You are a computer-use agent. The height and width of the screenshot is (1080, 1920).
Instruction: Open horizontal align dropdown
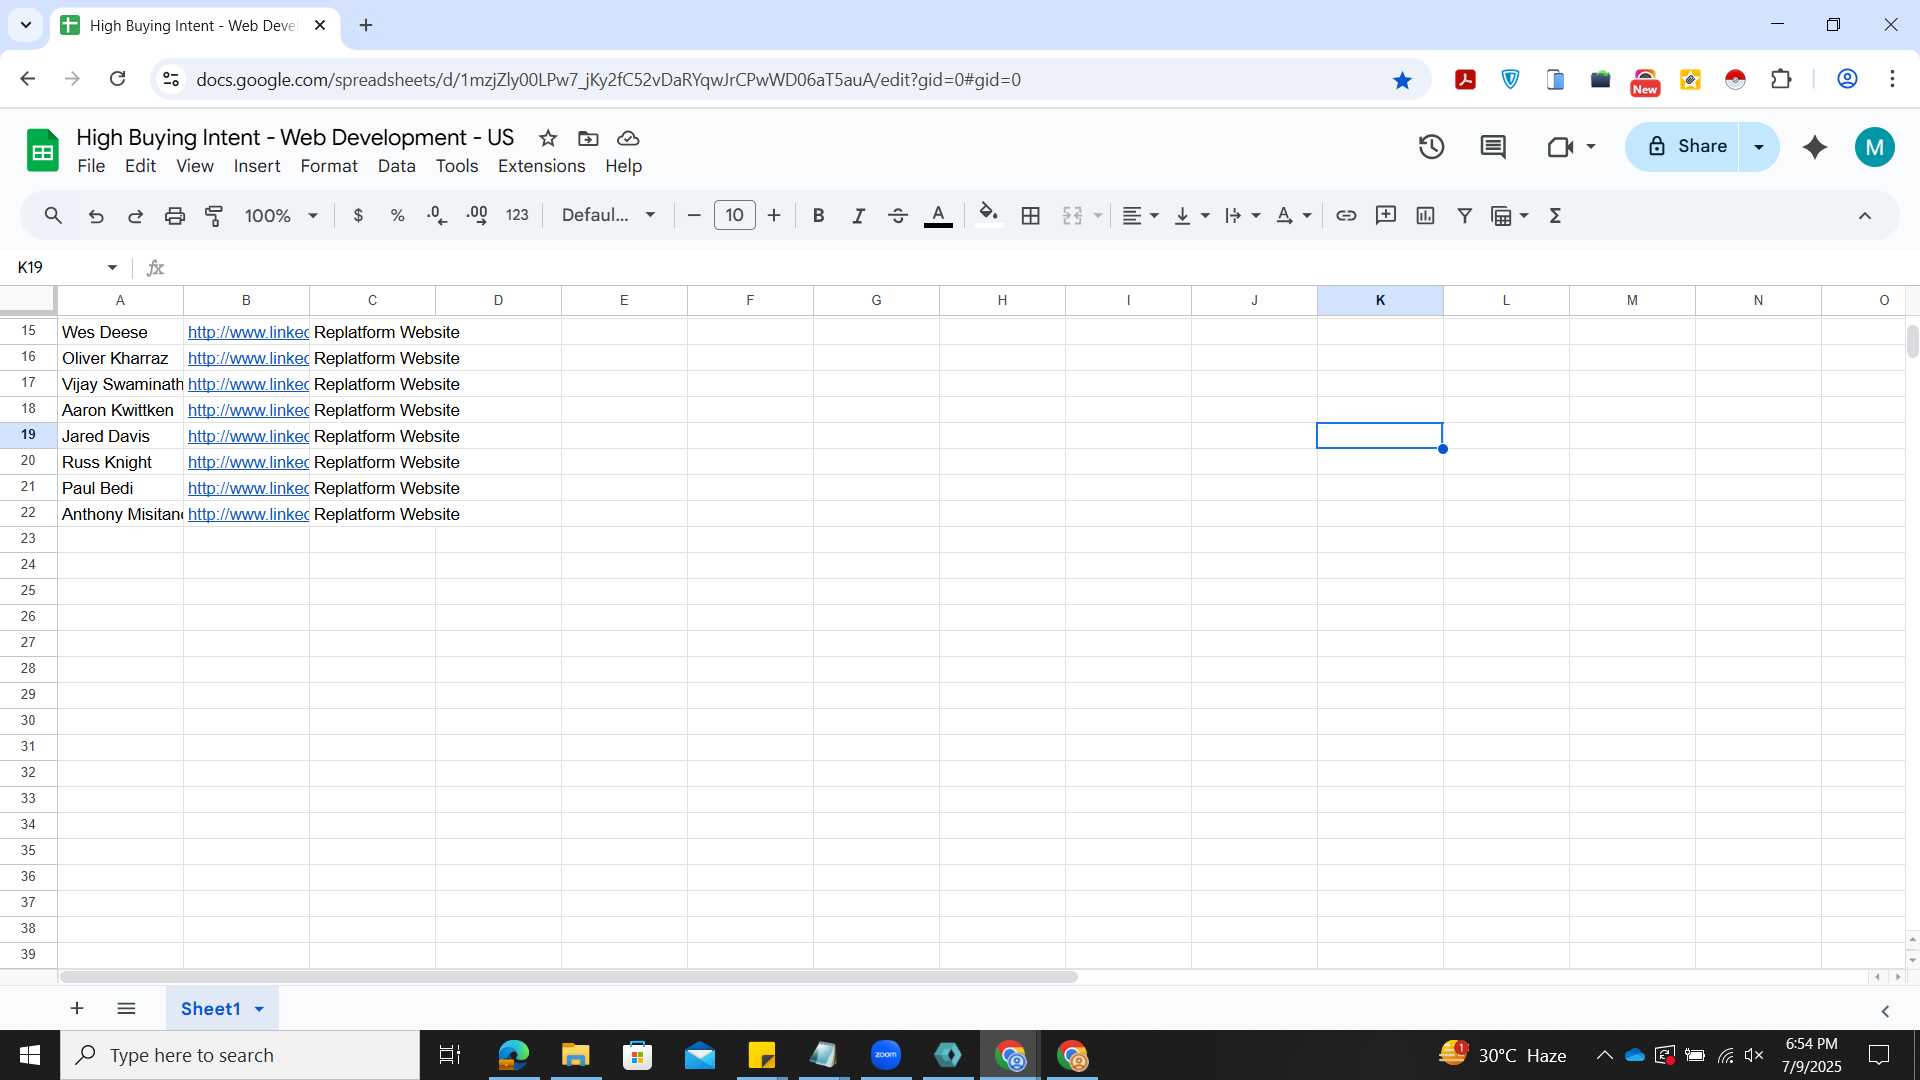(1140, 215)
